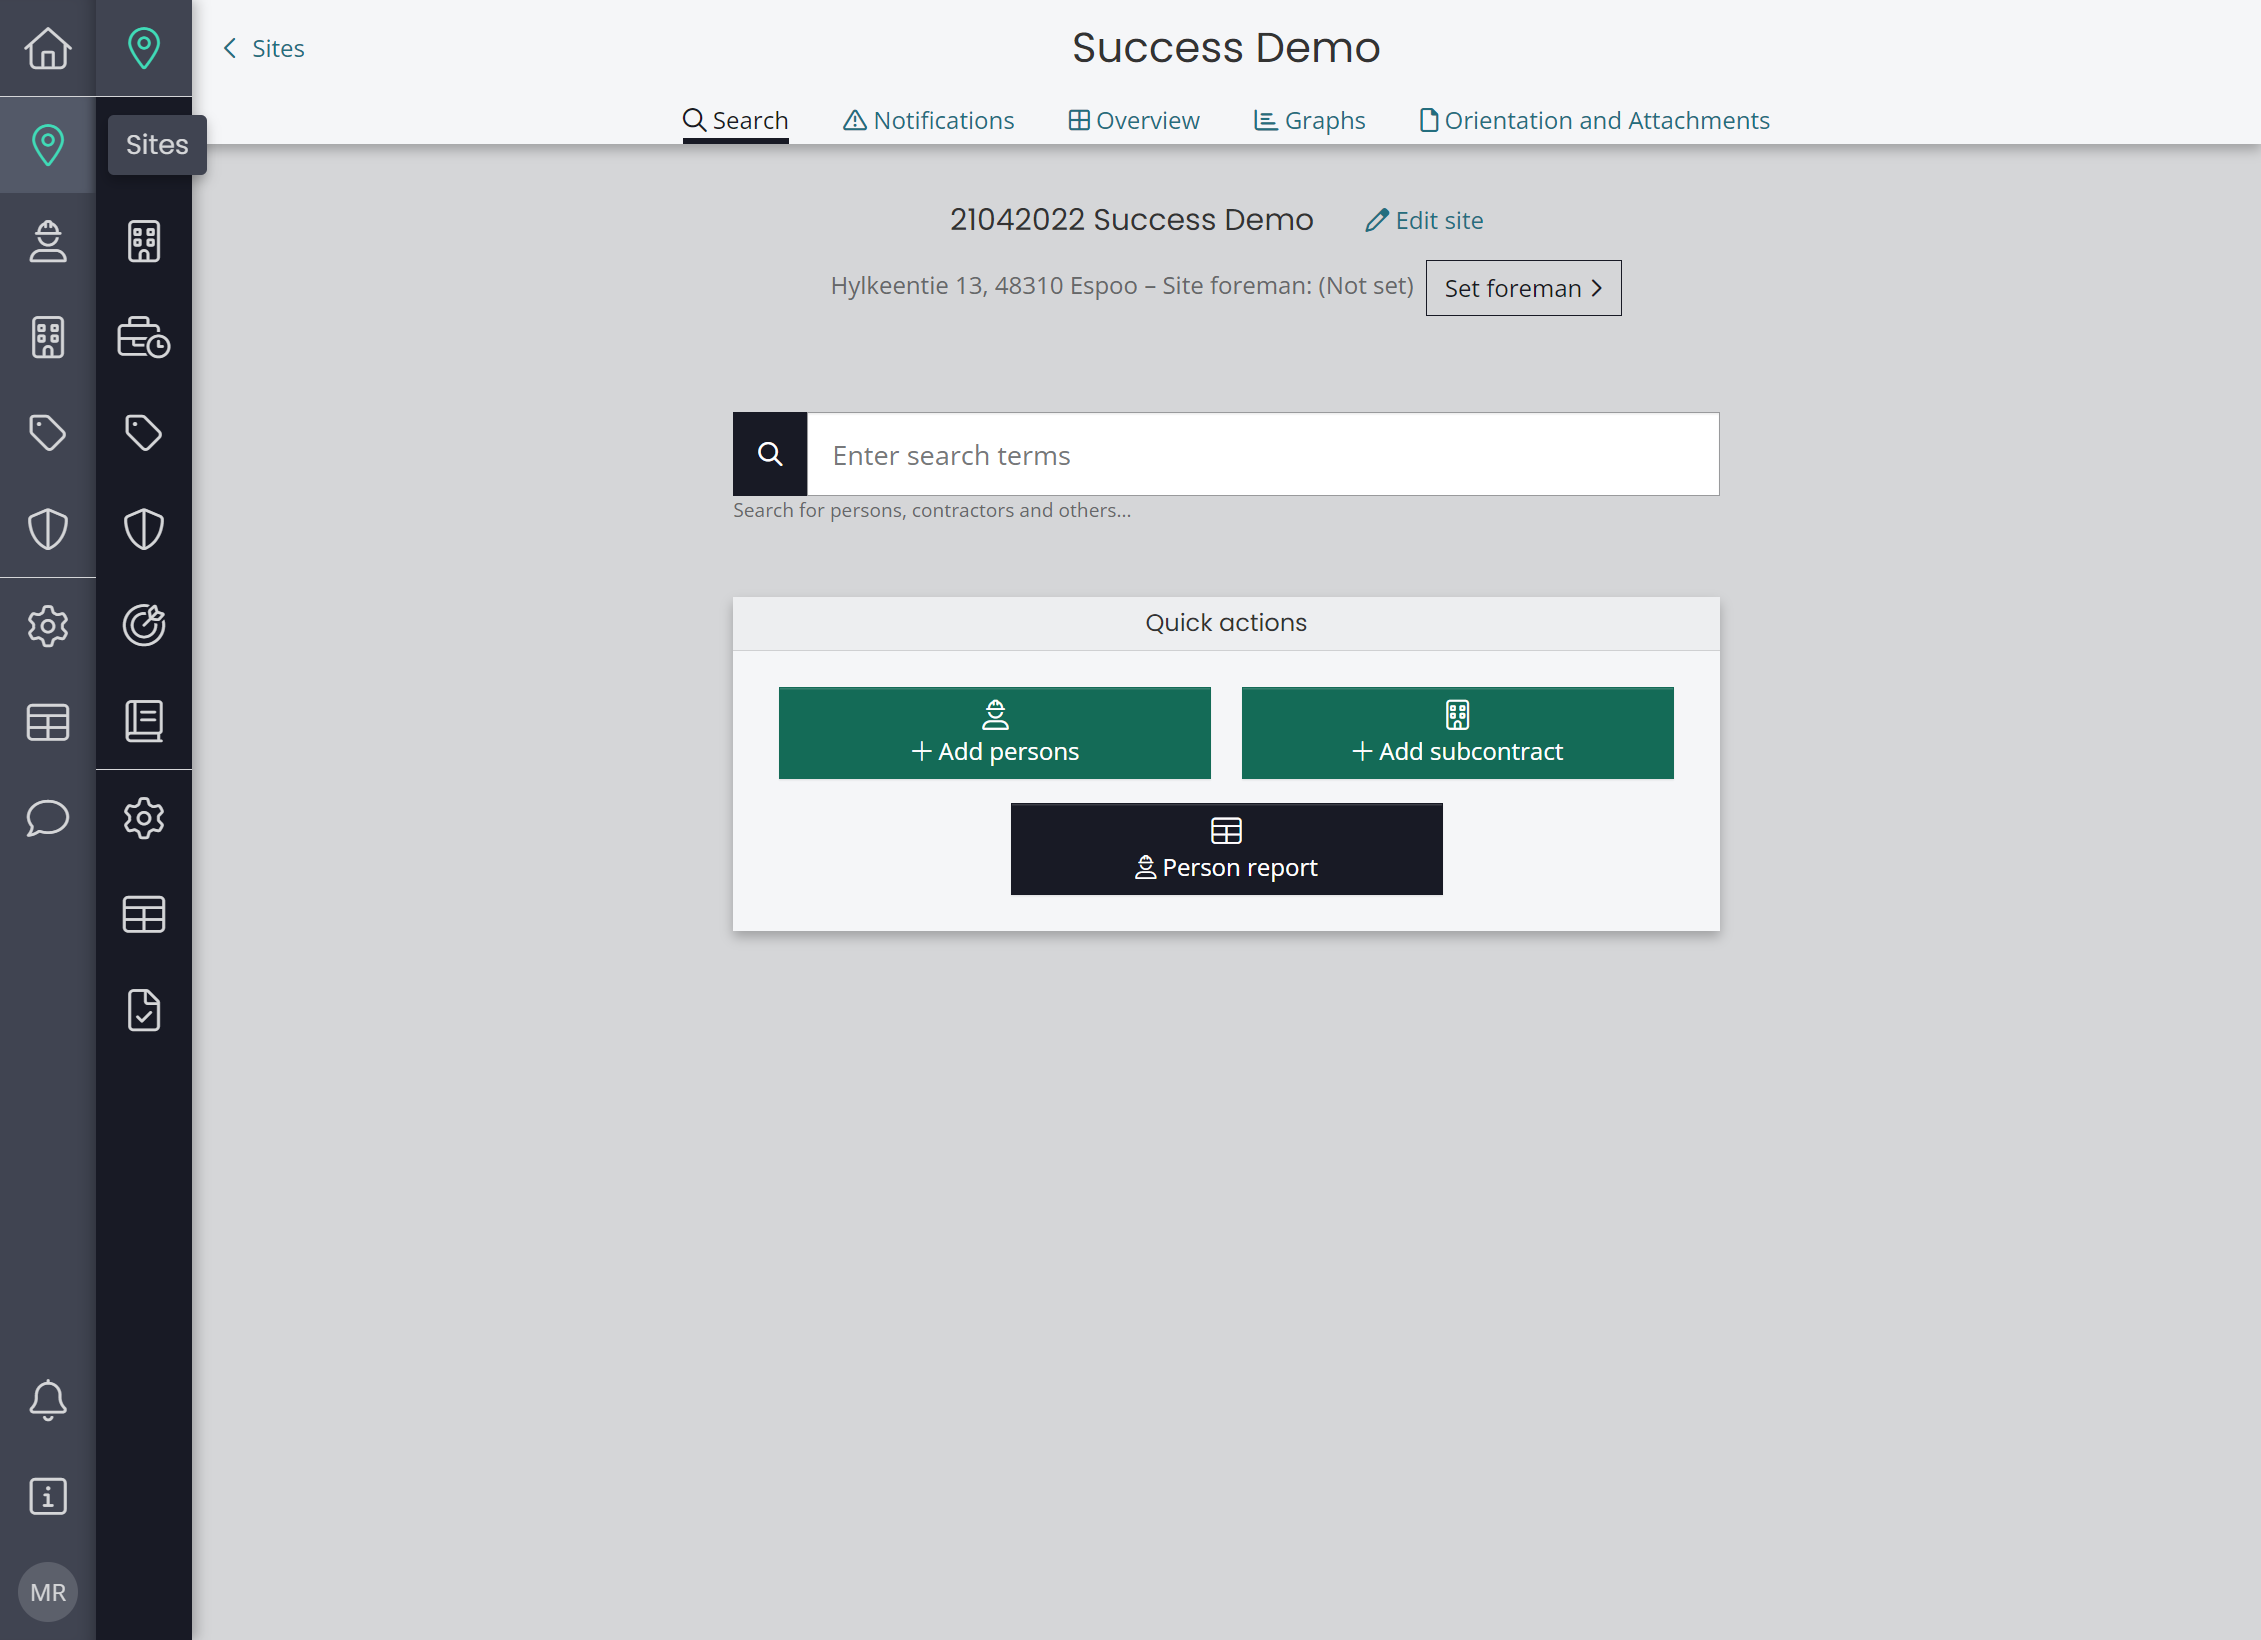This screenshot has width=2261, height=1640.
Task: Open the gear icon in second sidebar column
Action: point(144,818)
